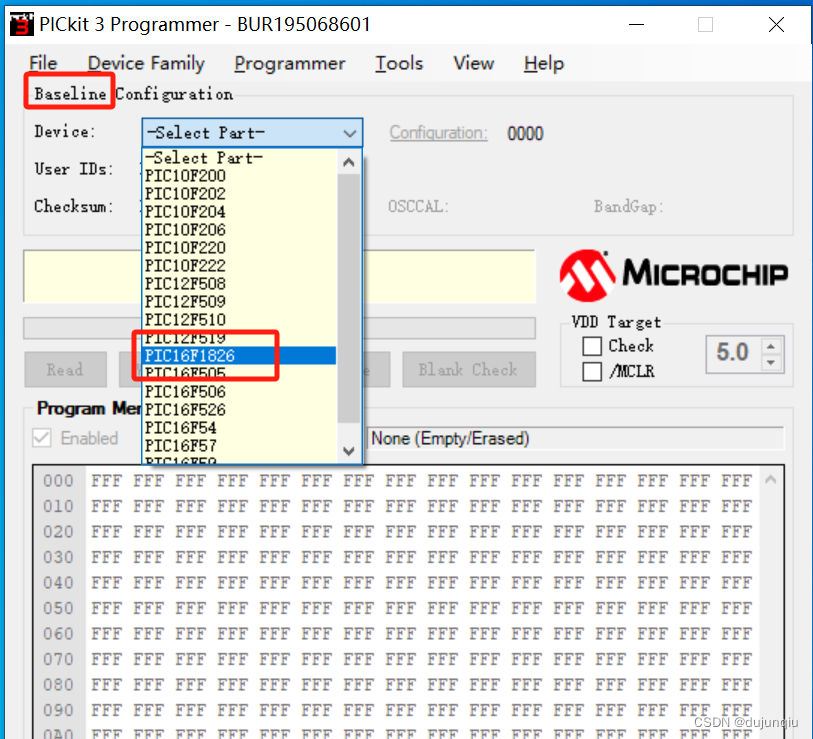Click the Blank Check button
This screenshot has width=813, height=739.
[x=469, y=370]
